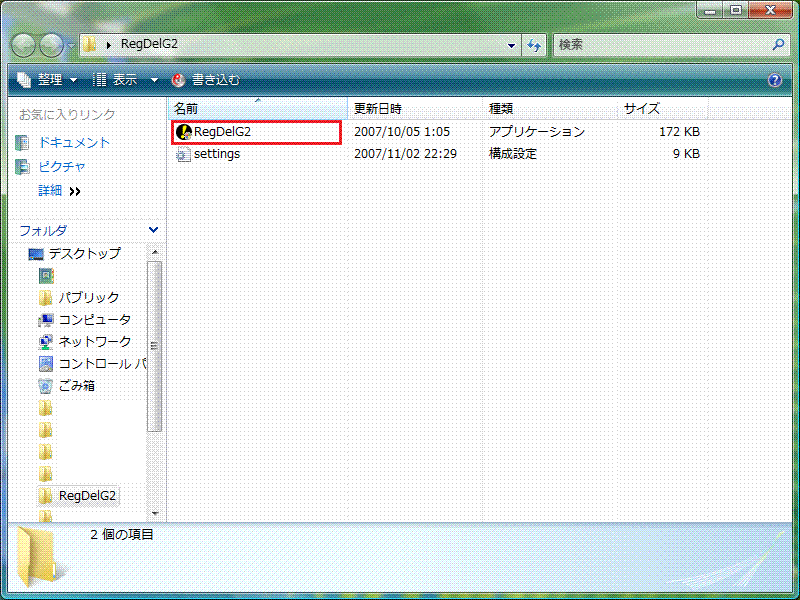Select デスクトップ in the folder tree
The image size is (800, 600).
click(x=85, y=254)
